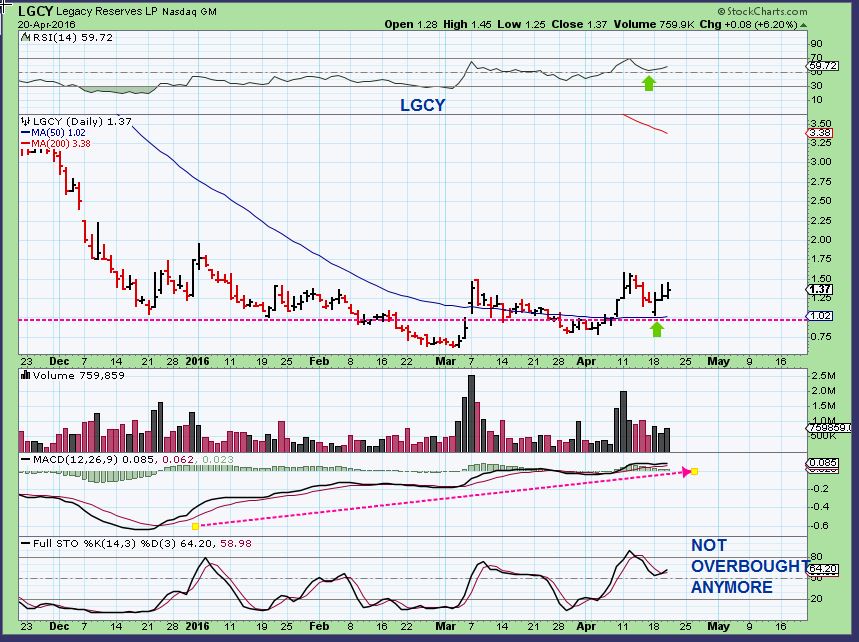Click the Apr label on price panel date axis
Viewport: 859px width, 642px height.
586,362
